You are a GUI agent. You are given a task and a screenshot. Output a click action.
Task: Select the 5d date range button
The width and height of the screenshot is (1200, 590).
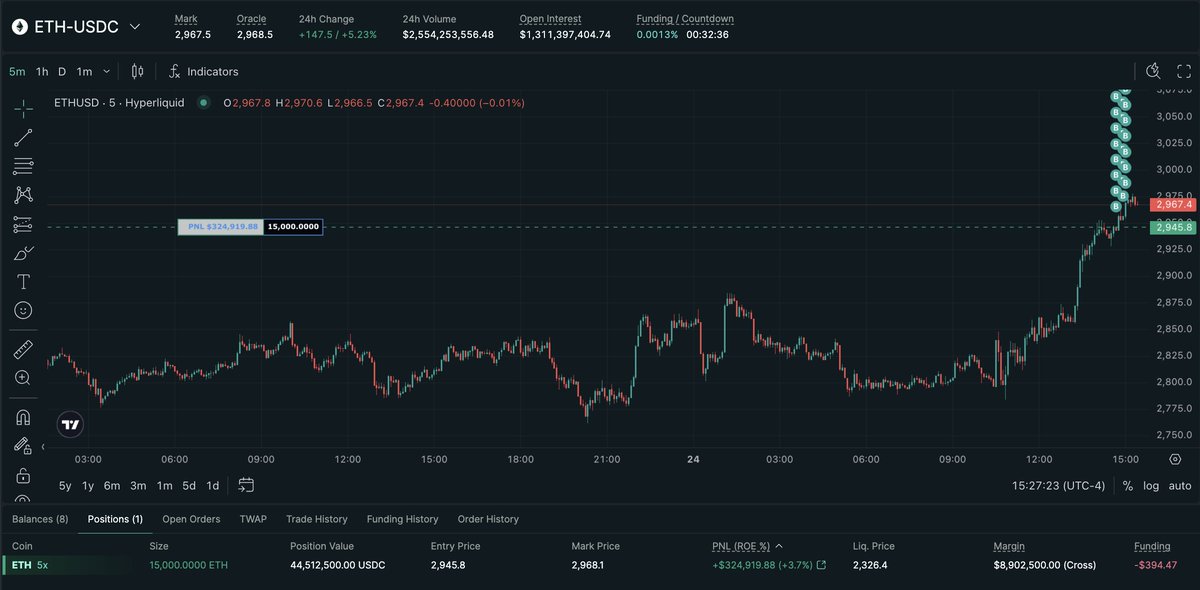coord(189,486)
